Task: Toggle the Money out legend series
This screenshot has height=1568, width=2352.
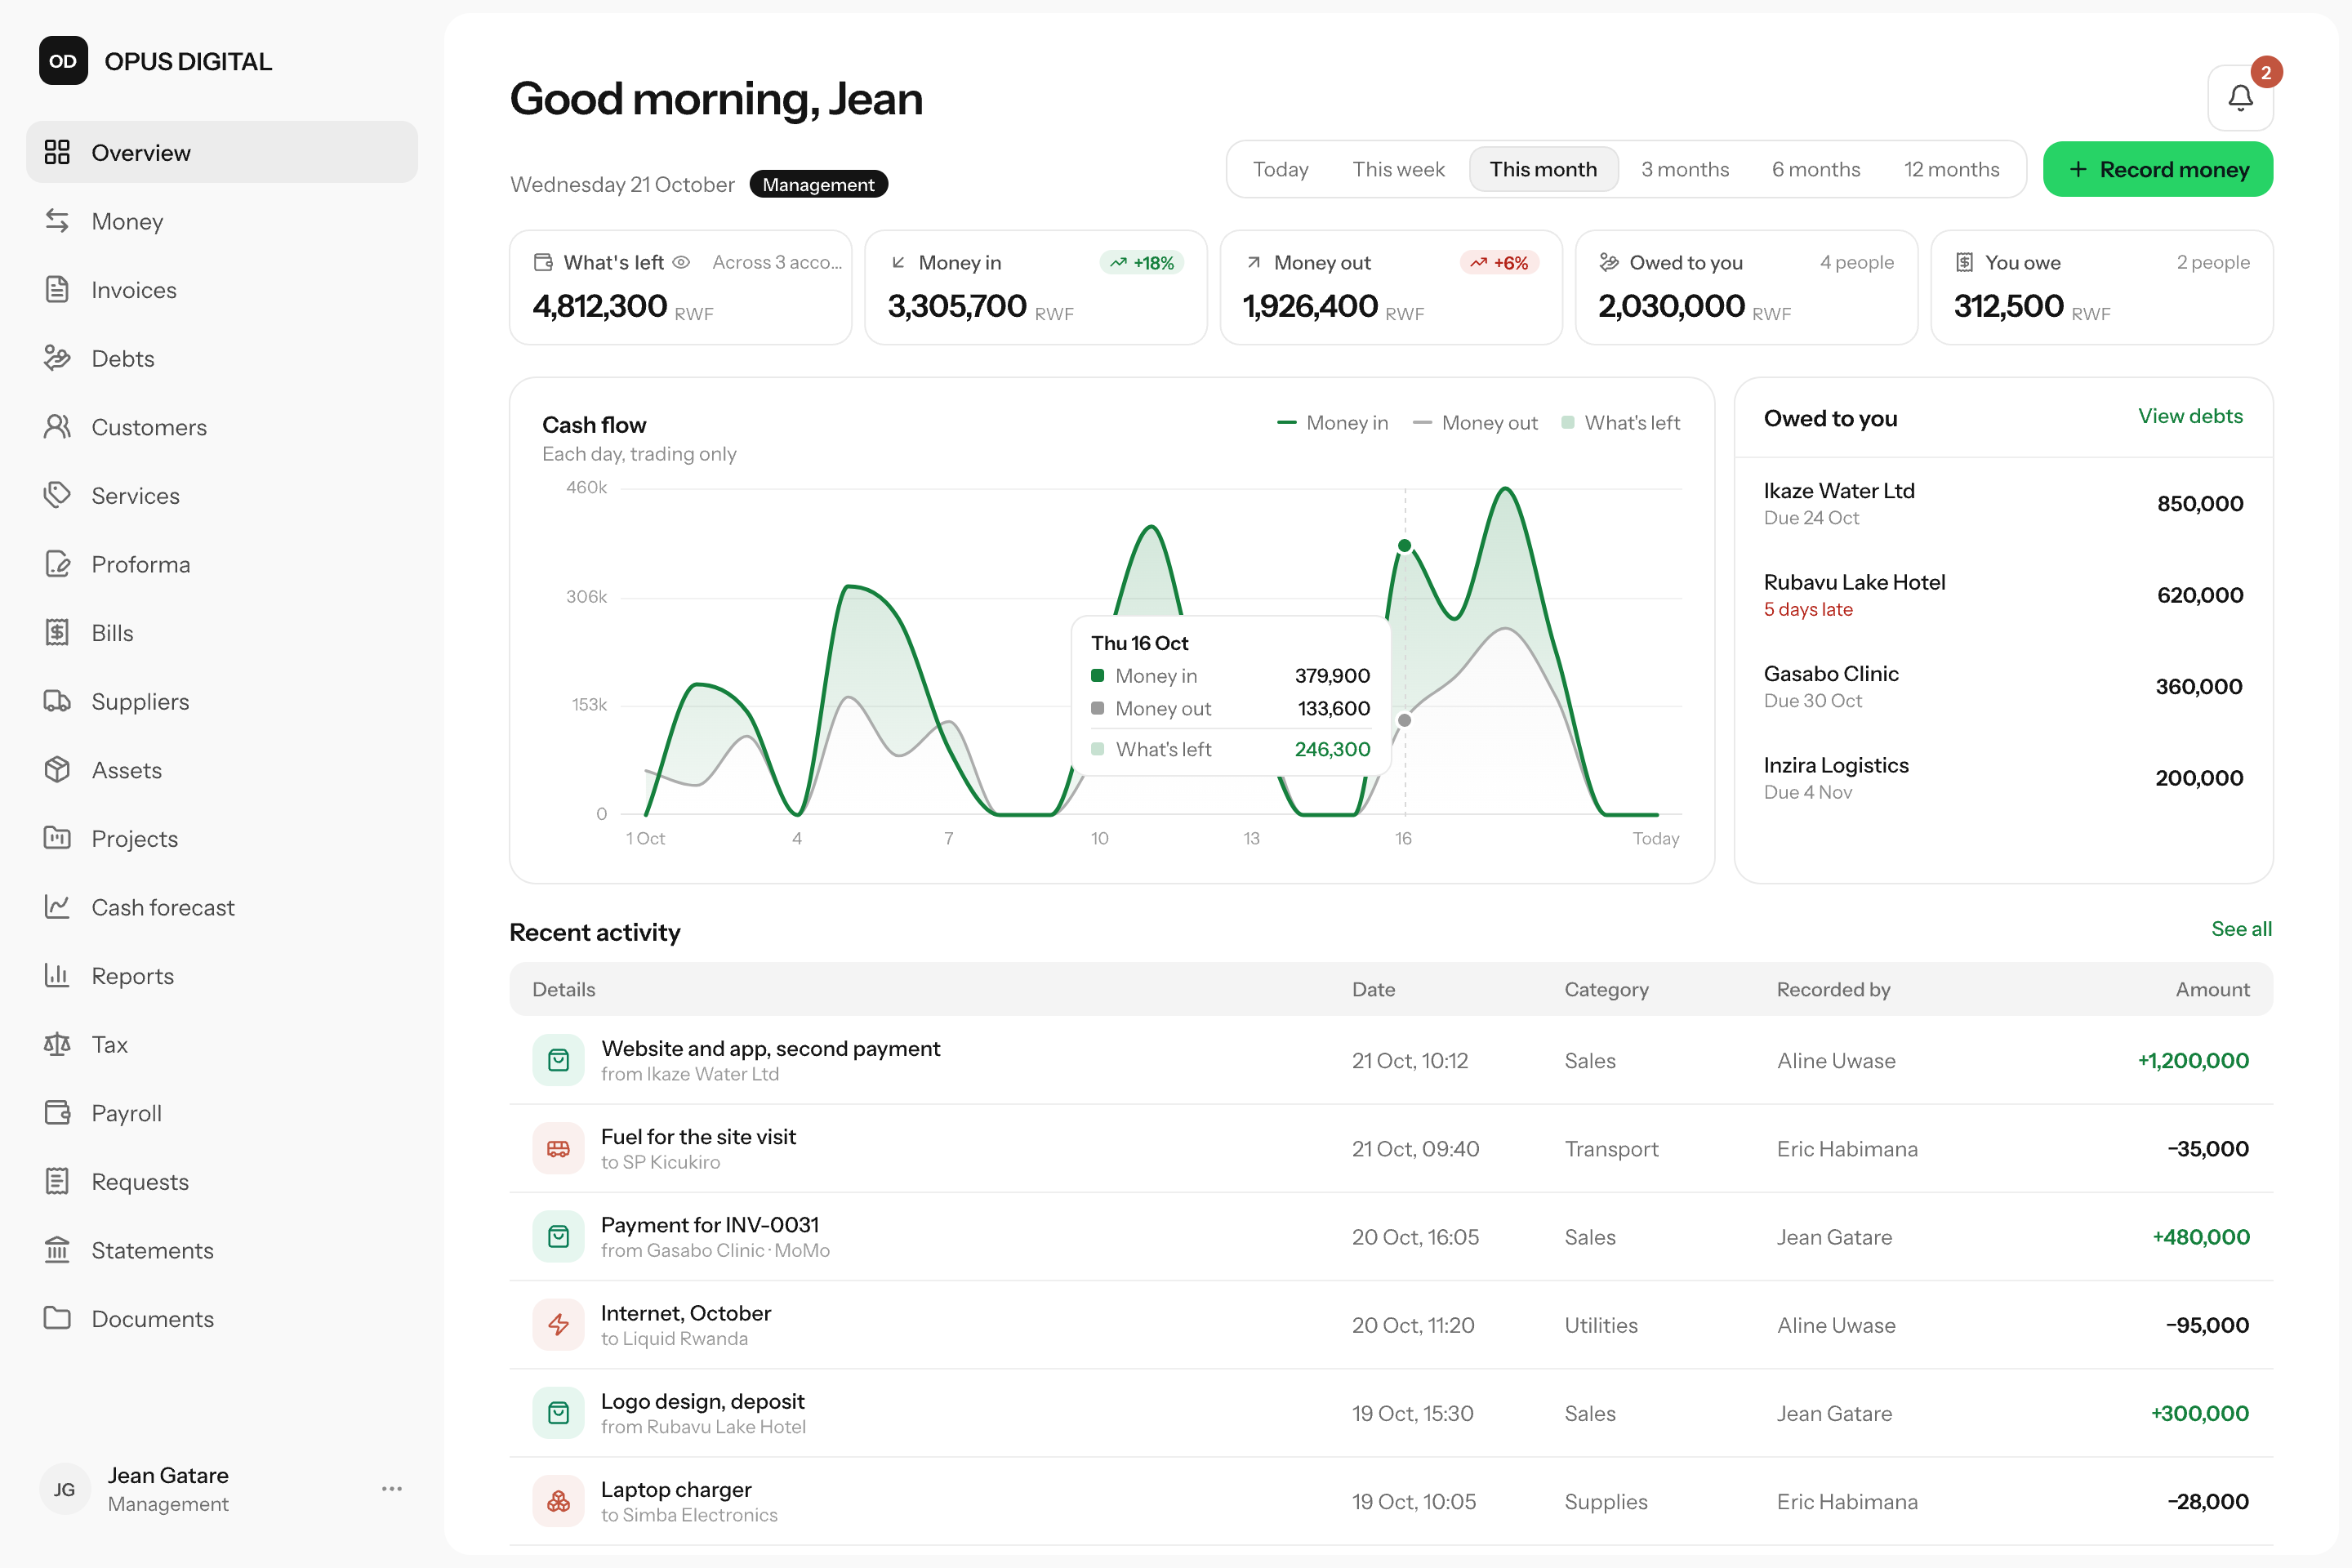Action: coord(1474,423)
